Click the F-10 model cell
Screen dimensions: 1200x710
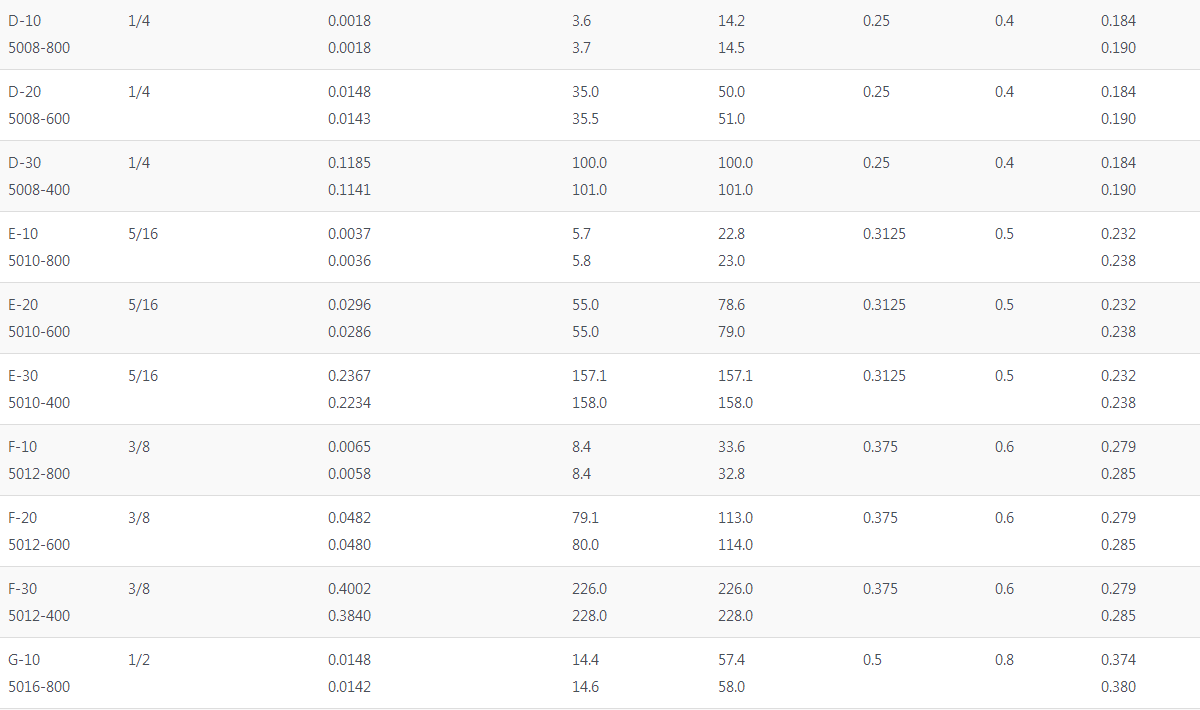click(24, 447)
